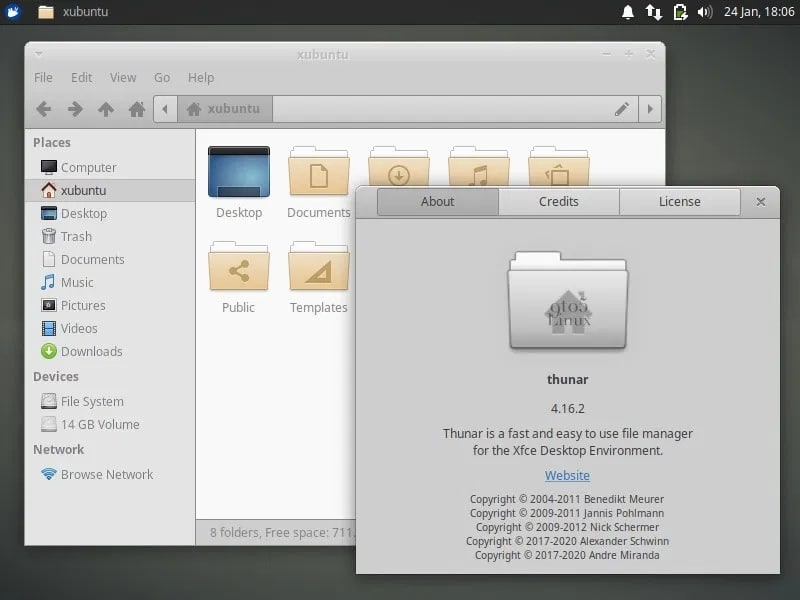The height and width of the screenshot is (600, 800).
Task: Click status bar folder count text
Action: [x=282, y=533]
